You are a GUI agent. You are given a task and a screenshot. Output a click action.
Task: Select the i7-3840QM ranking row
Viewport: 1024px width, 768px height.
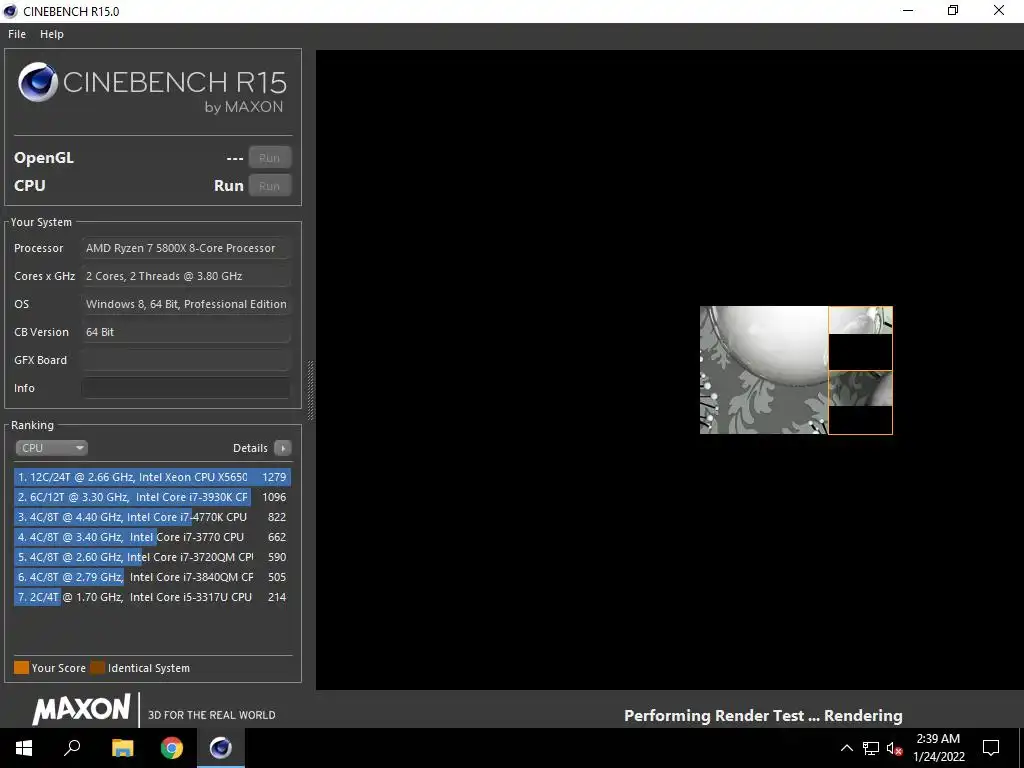[152, 577]
